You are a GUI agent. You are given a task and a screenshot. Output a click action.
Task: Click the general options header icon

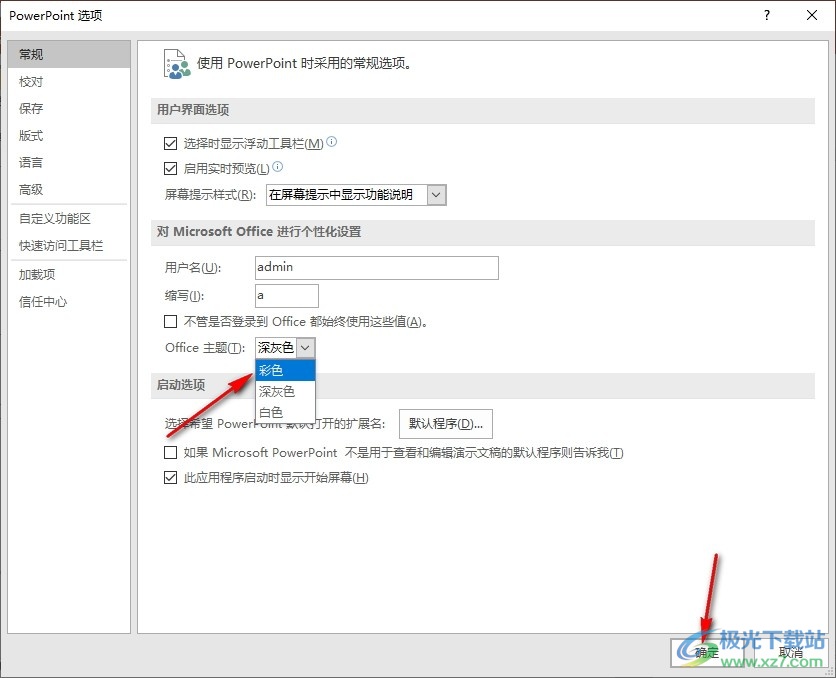[x=177, y=64]
